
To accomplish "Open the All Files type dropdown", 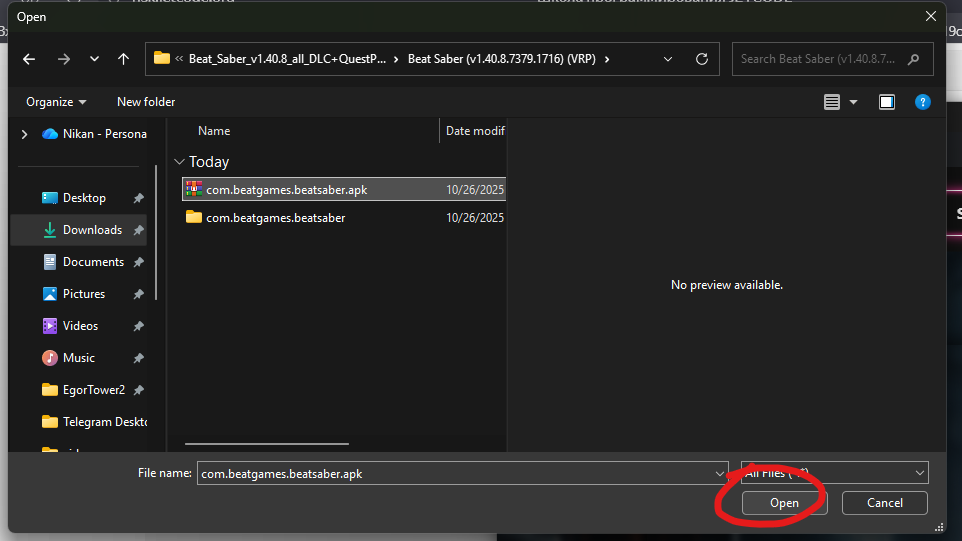I will (x=834, y=473).
